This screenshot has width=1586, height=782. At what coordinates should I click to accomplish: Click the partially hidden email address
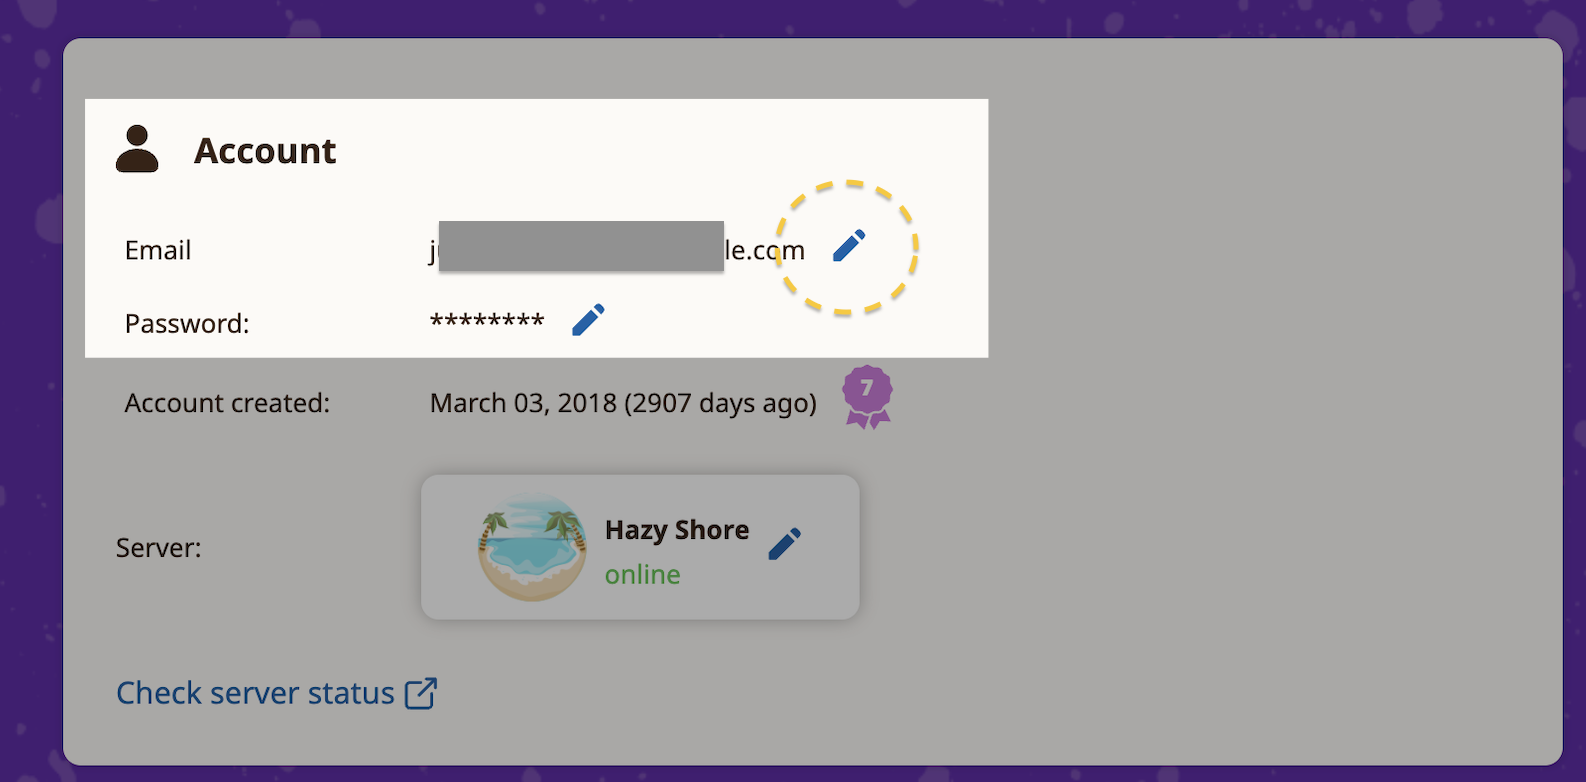click(x=765, y=250)
